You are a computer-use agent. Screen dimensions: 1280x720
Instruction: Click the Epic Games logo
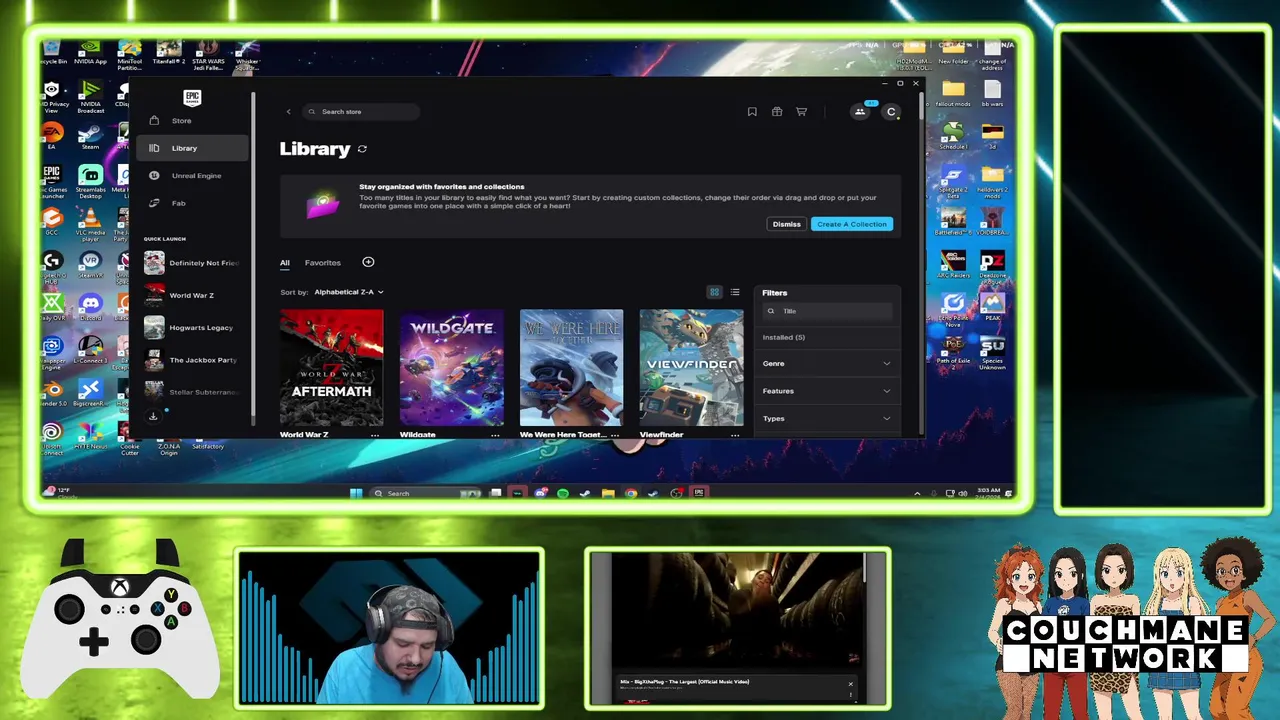(192, 98)
